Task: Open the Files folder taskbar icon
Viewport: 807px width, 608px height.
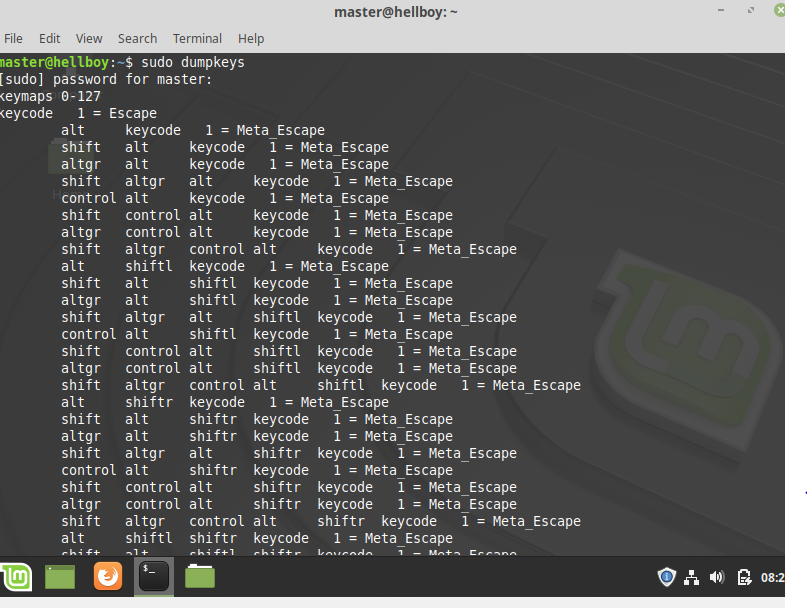Action: tap(200, 576)
